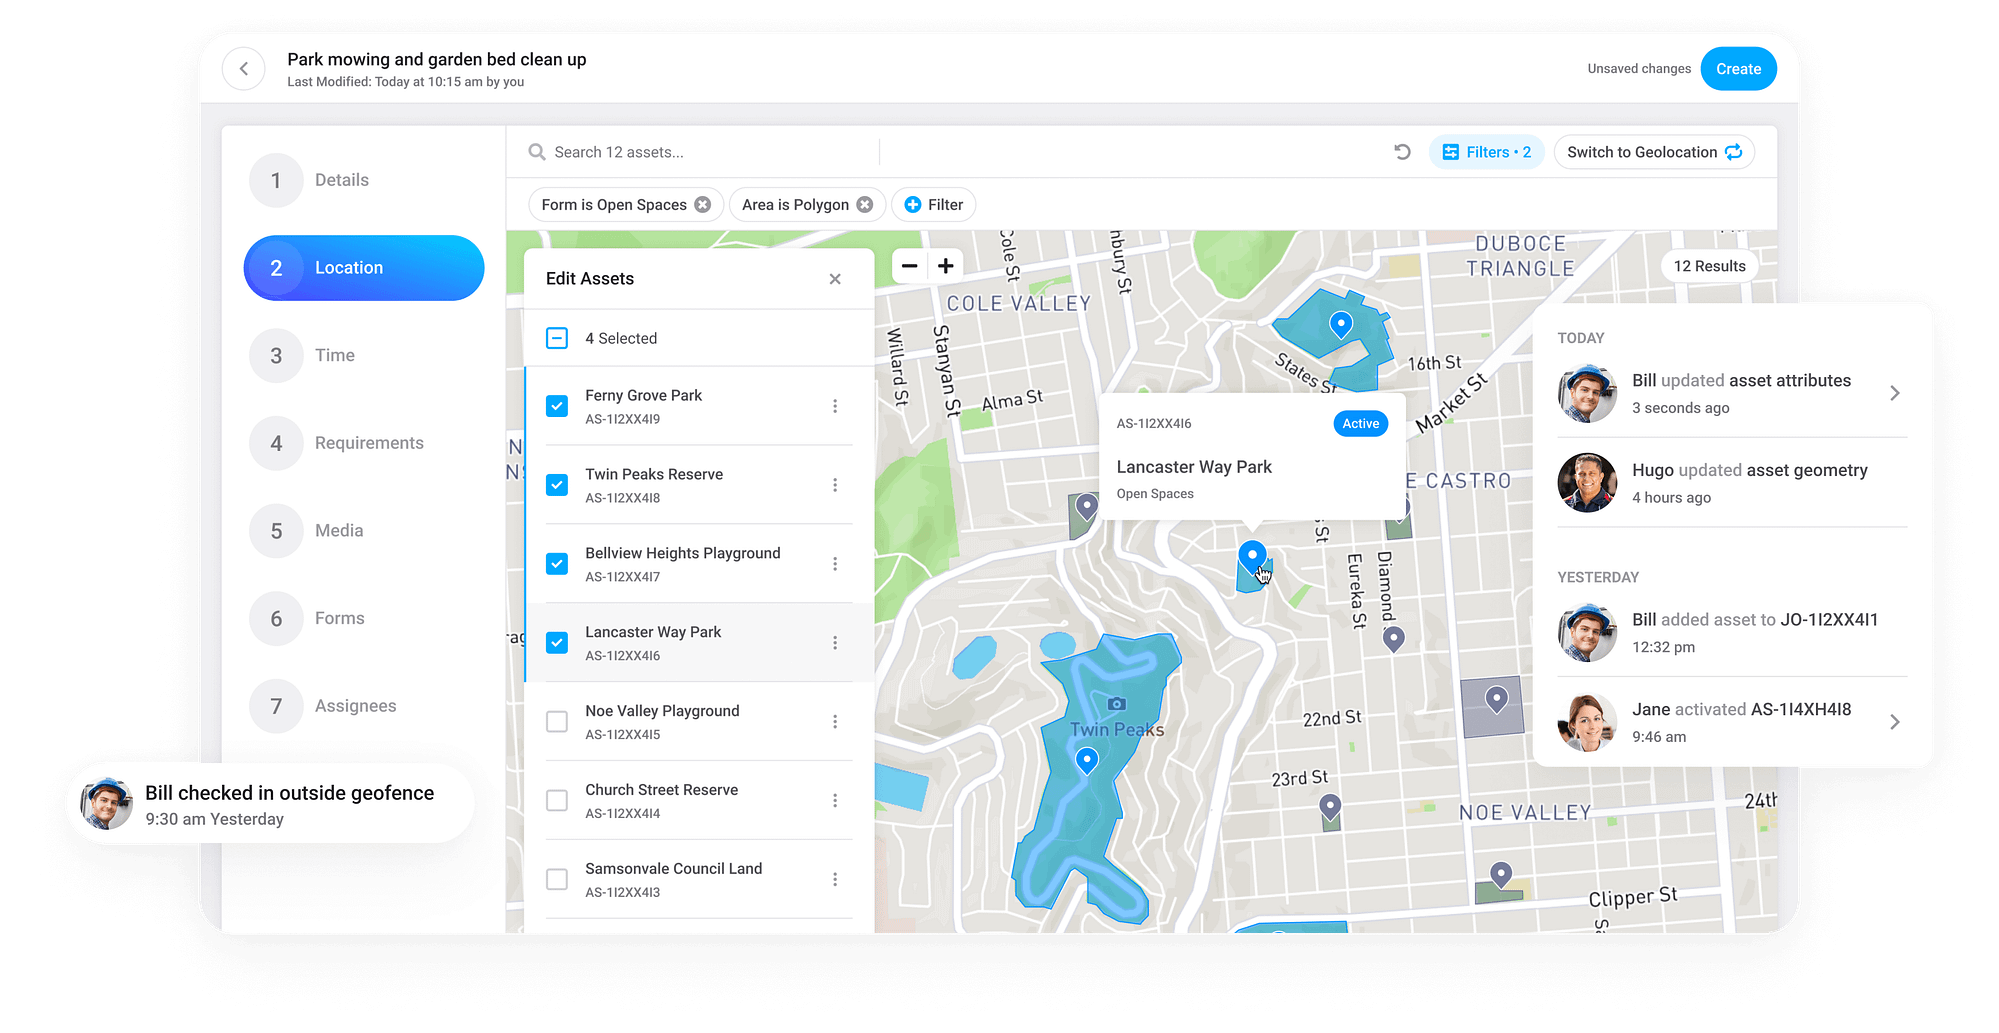Click the 12 Results label

click(1709, 266)
